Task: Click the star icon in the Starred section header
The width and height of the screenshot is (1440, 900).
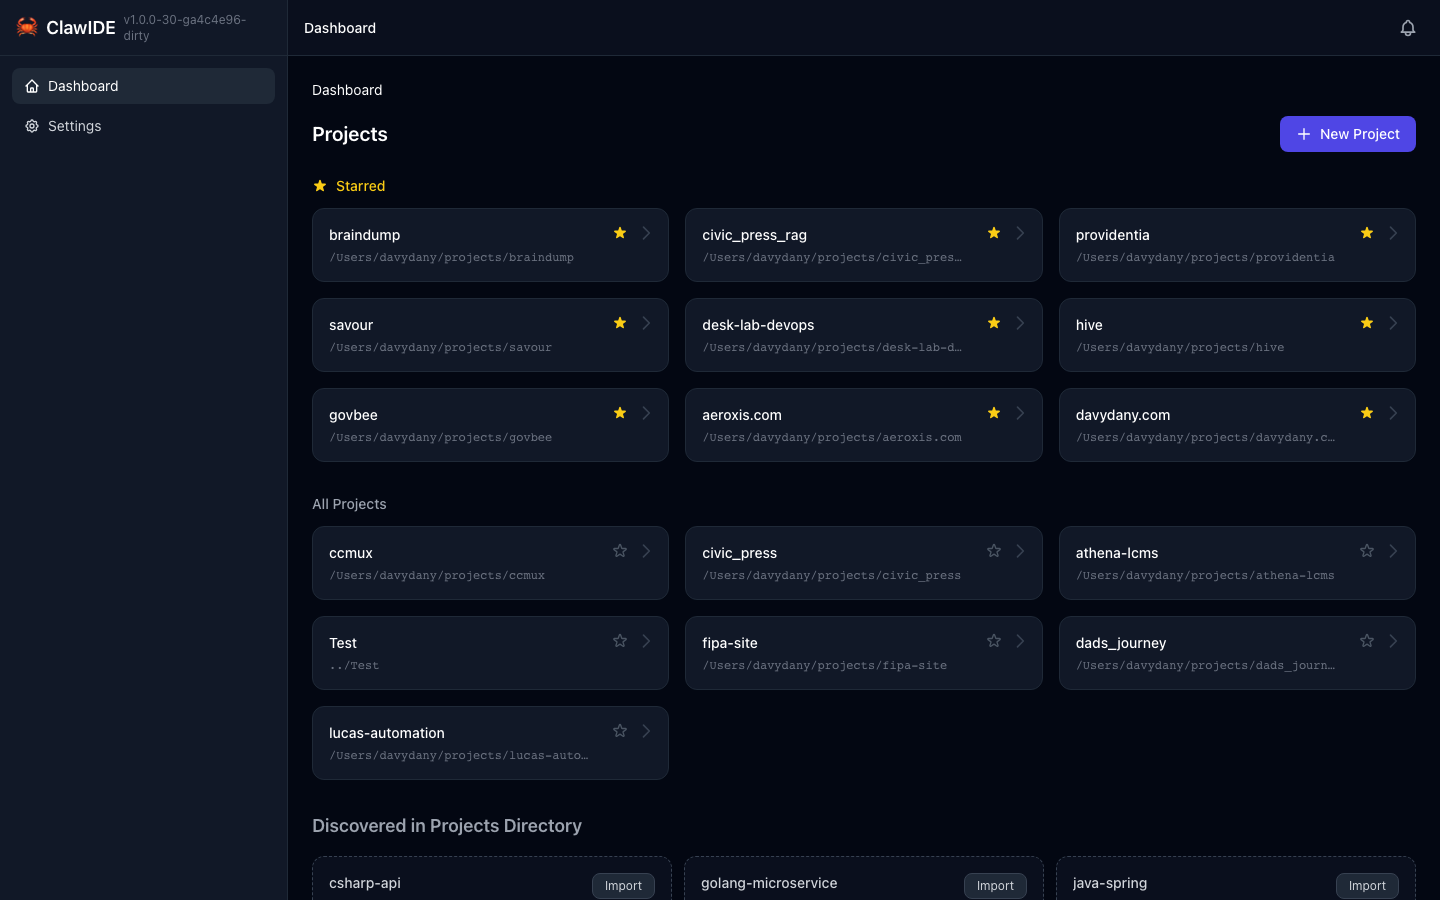Action: (319, 186)
